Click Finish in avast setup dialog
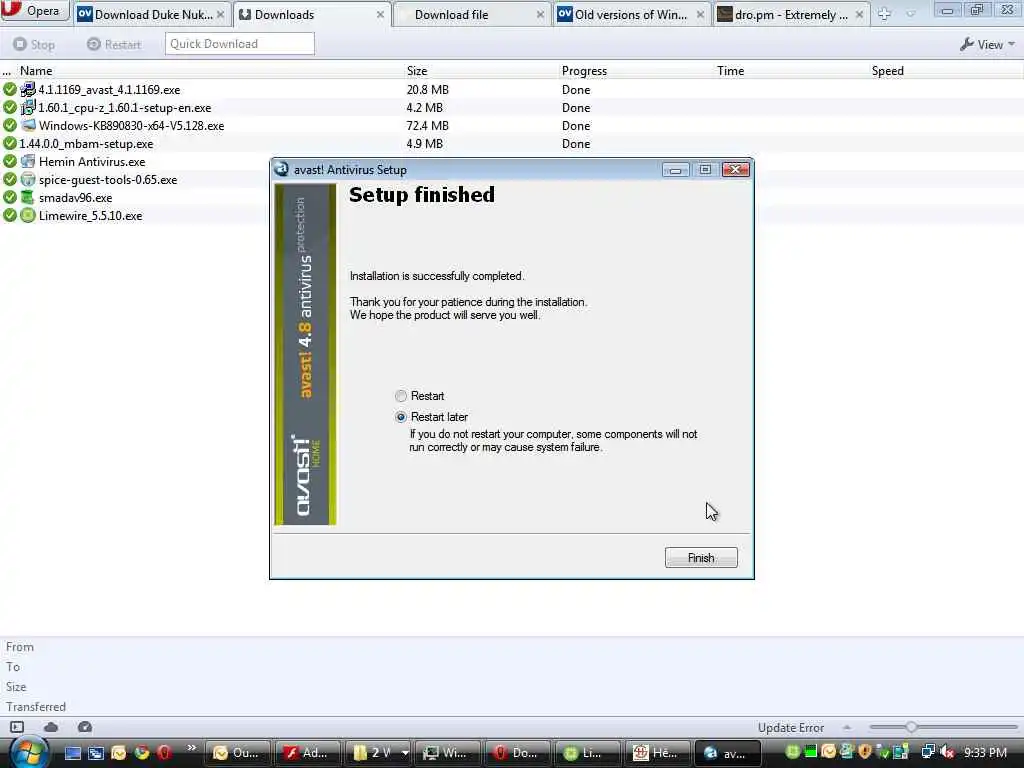Screen dimensions: 1024x768 click(x=701, y=558)
